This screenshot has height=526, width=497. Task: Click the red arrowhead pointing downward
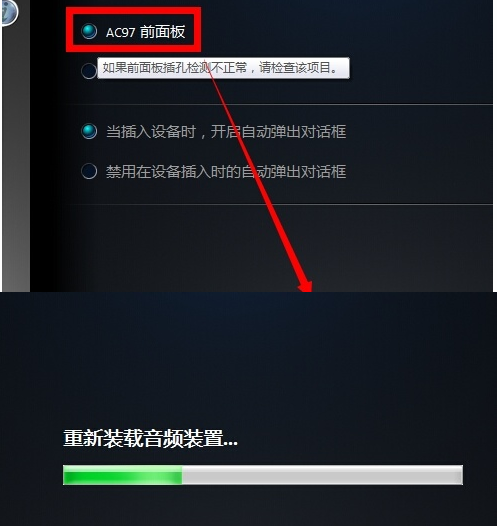(306, 286)
